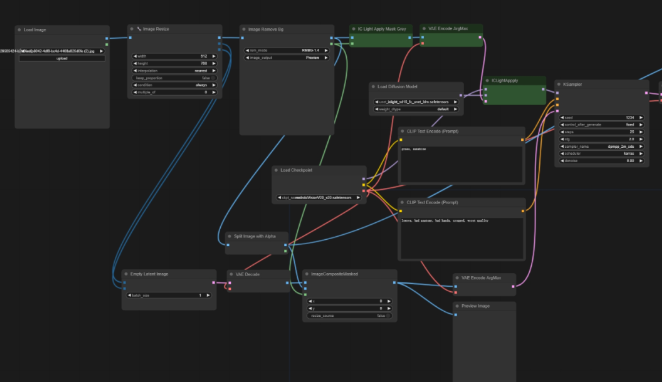
Task: Click the green mask output of Image Remove Bg
Action: coord(331,44)
